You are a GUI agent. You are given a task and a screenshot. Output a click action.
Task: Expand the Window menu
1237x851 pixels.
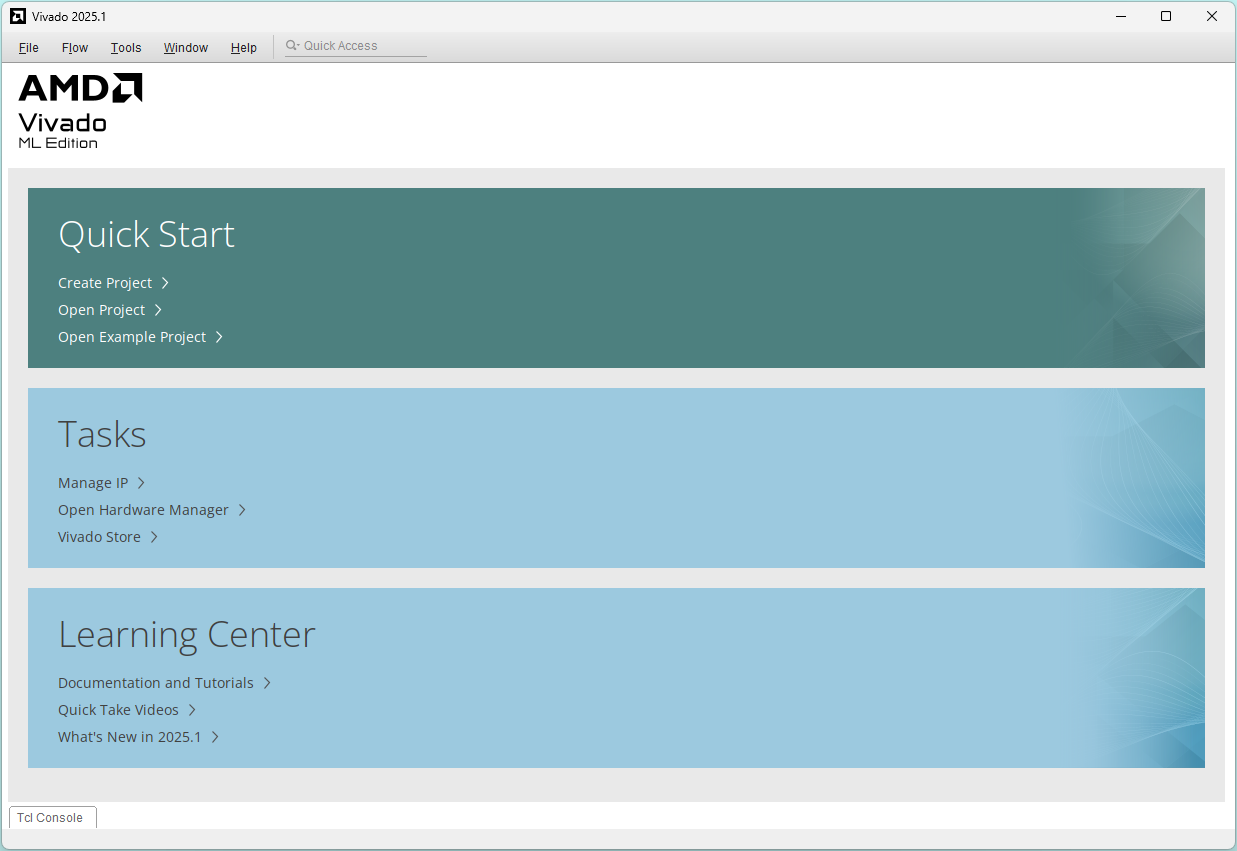[x=186, y=48]
